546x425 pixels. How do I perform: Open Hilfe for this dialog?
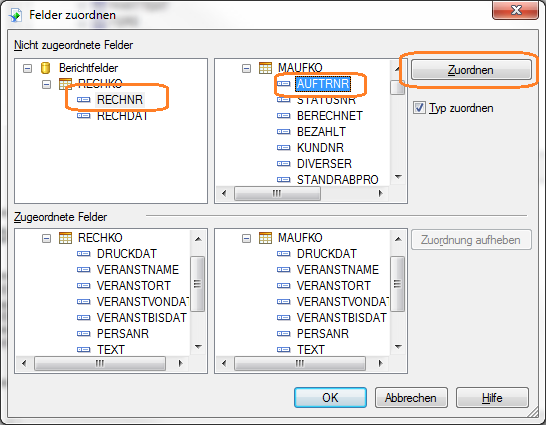(x=492, y=398)
